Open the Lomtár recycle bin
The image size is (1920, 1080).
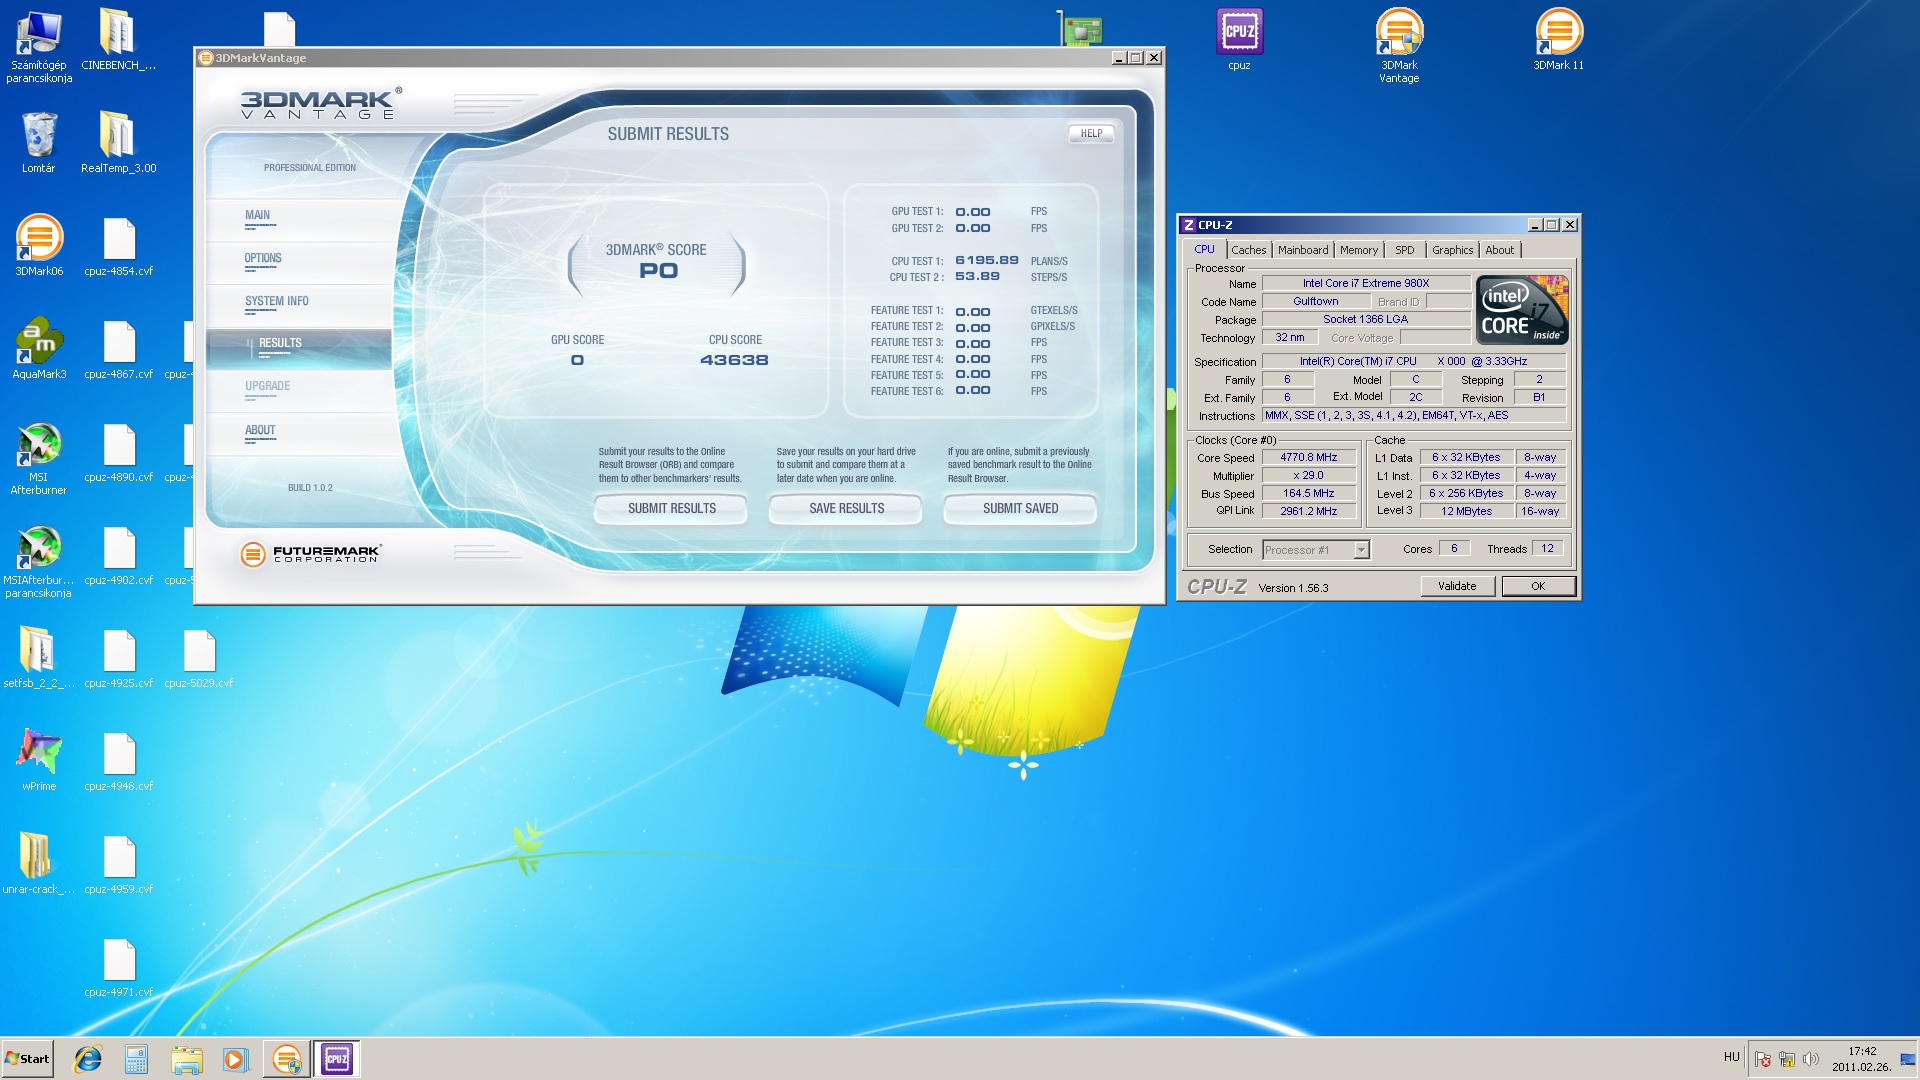(x=39, y=143)
